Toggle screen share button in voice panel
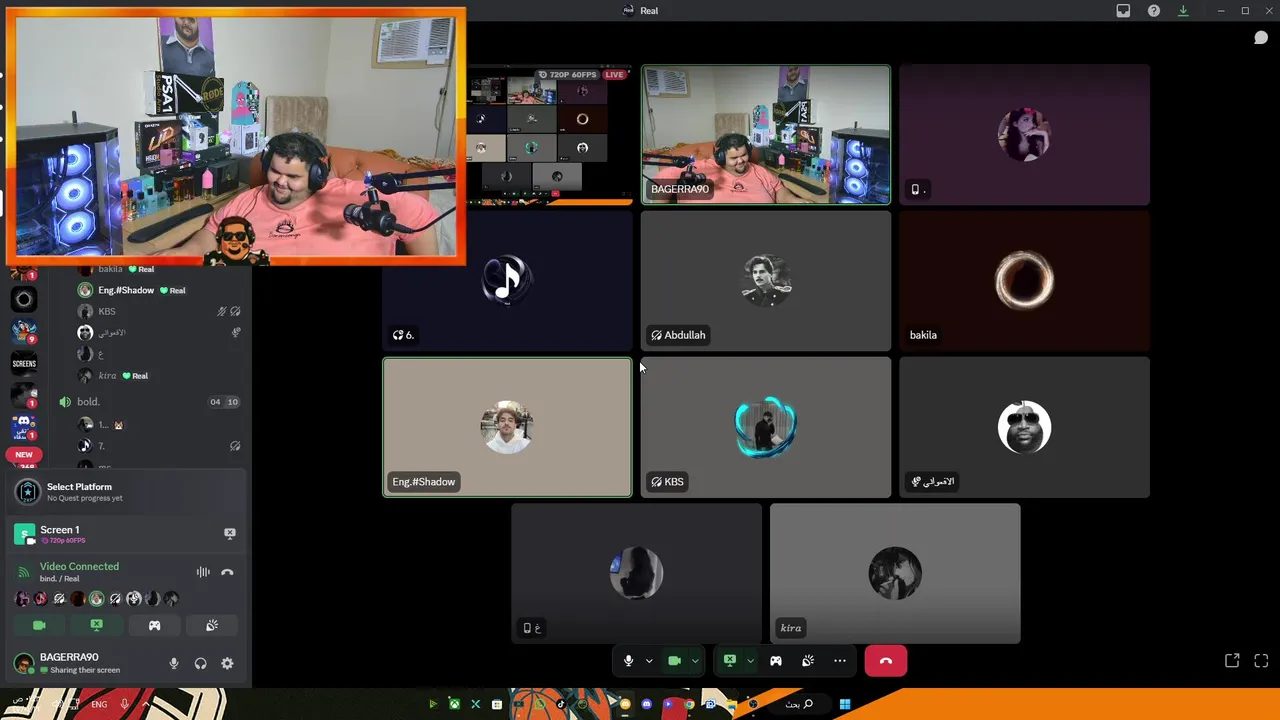1280x720 pixels. (96, 625)
